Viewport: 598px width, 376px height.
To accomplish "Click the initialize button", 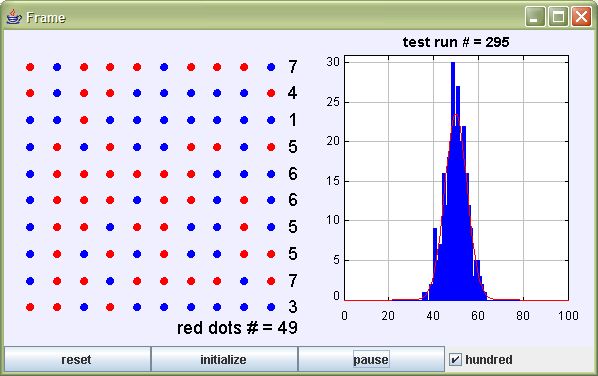I will [x=224, y=359].
